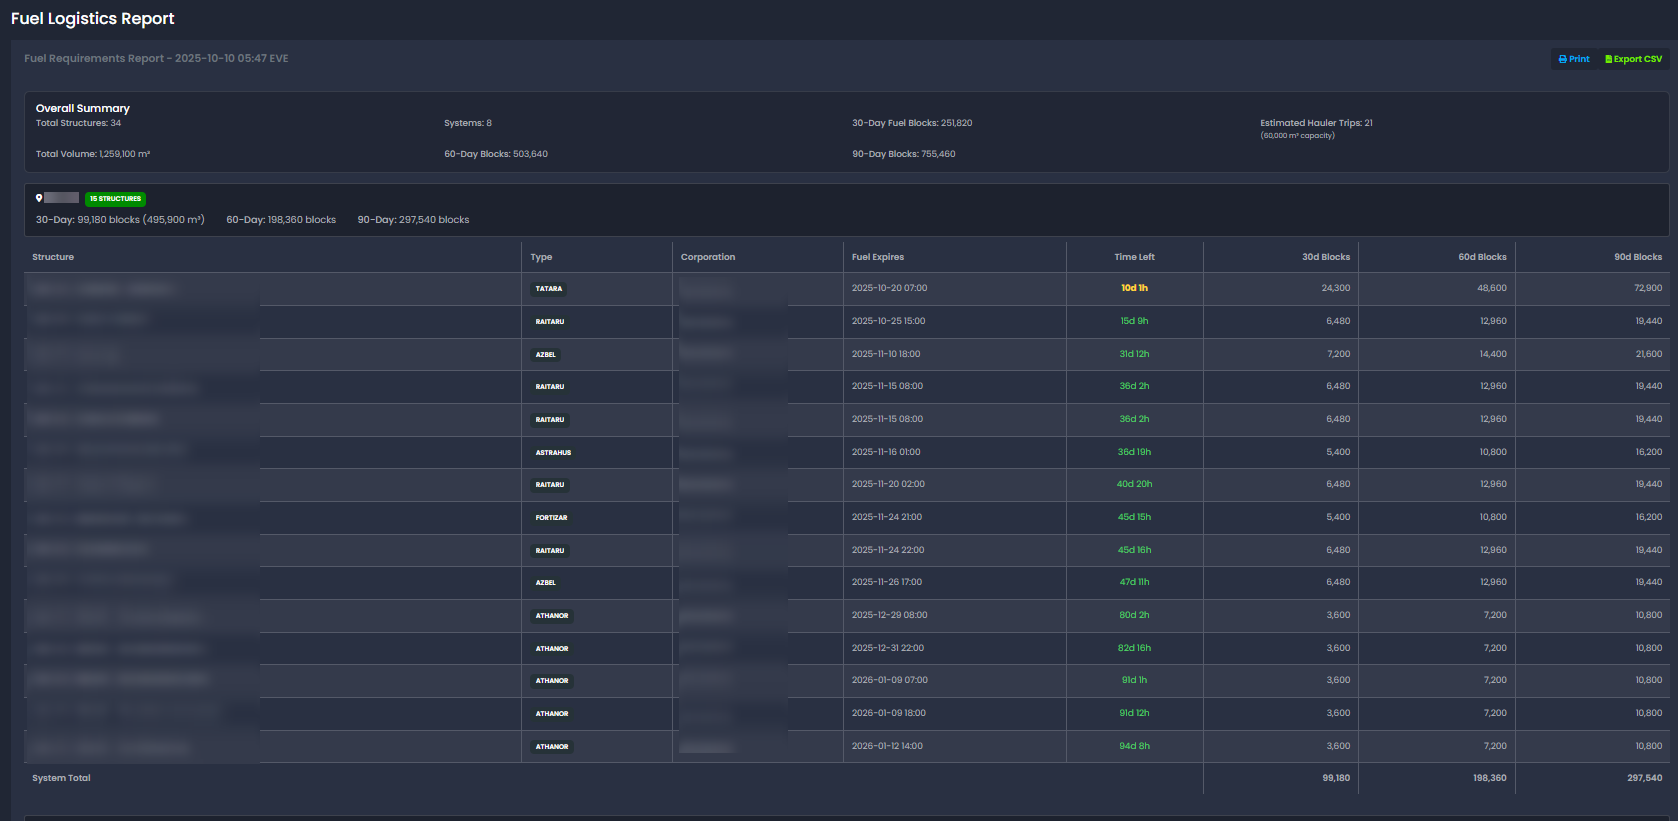This screenshot has height=821, width=1678.
Task: Click the location pin icon beside system name
Action: (x=39, y=198)
